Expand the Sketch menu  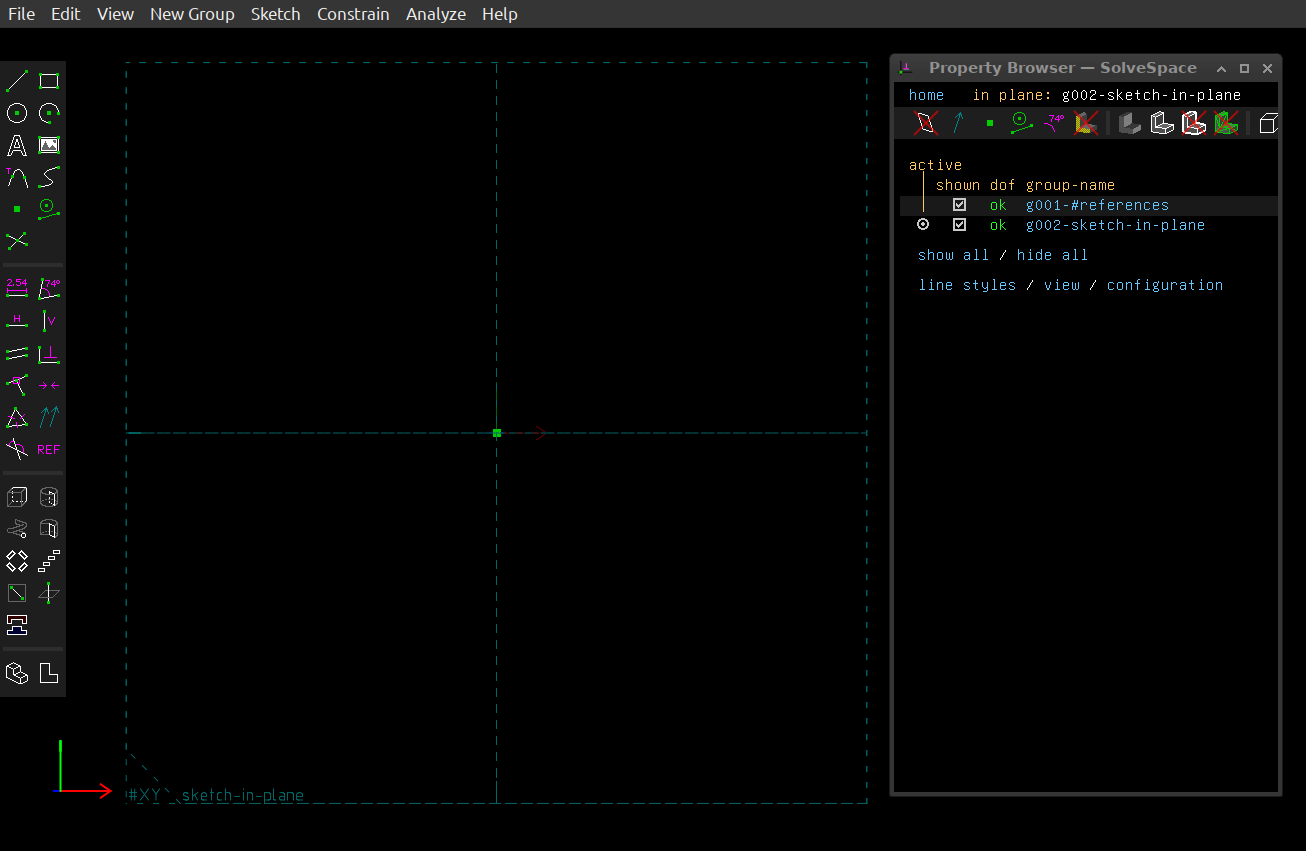pos(275,14)
